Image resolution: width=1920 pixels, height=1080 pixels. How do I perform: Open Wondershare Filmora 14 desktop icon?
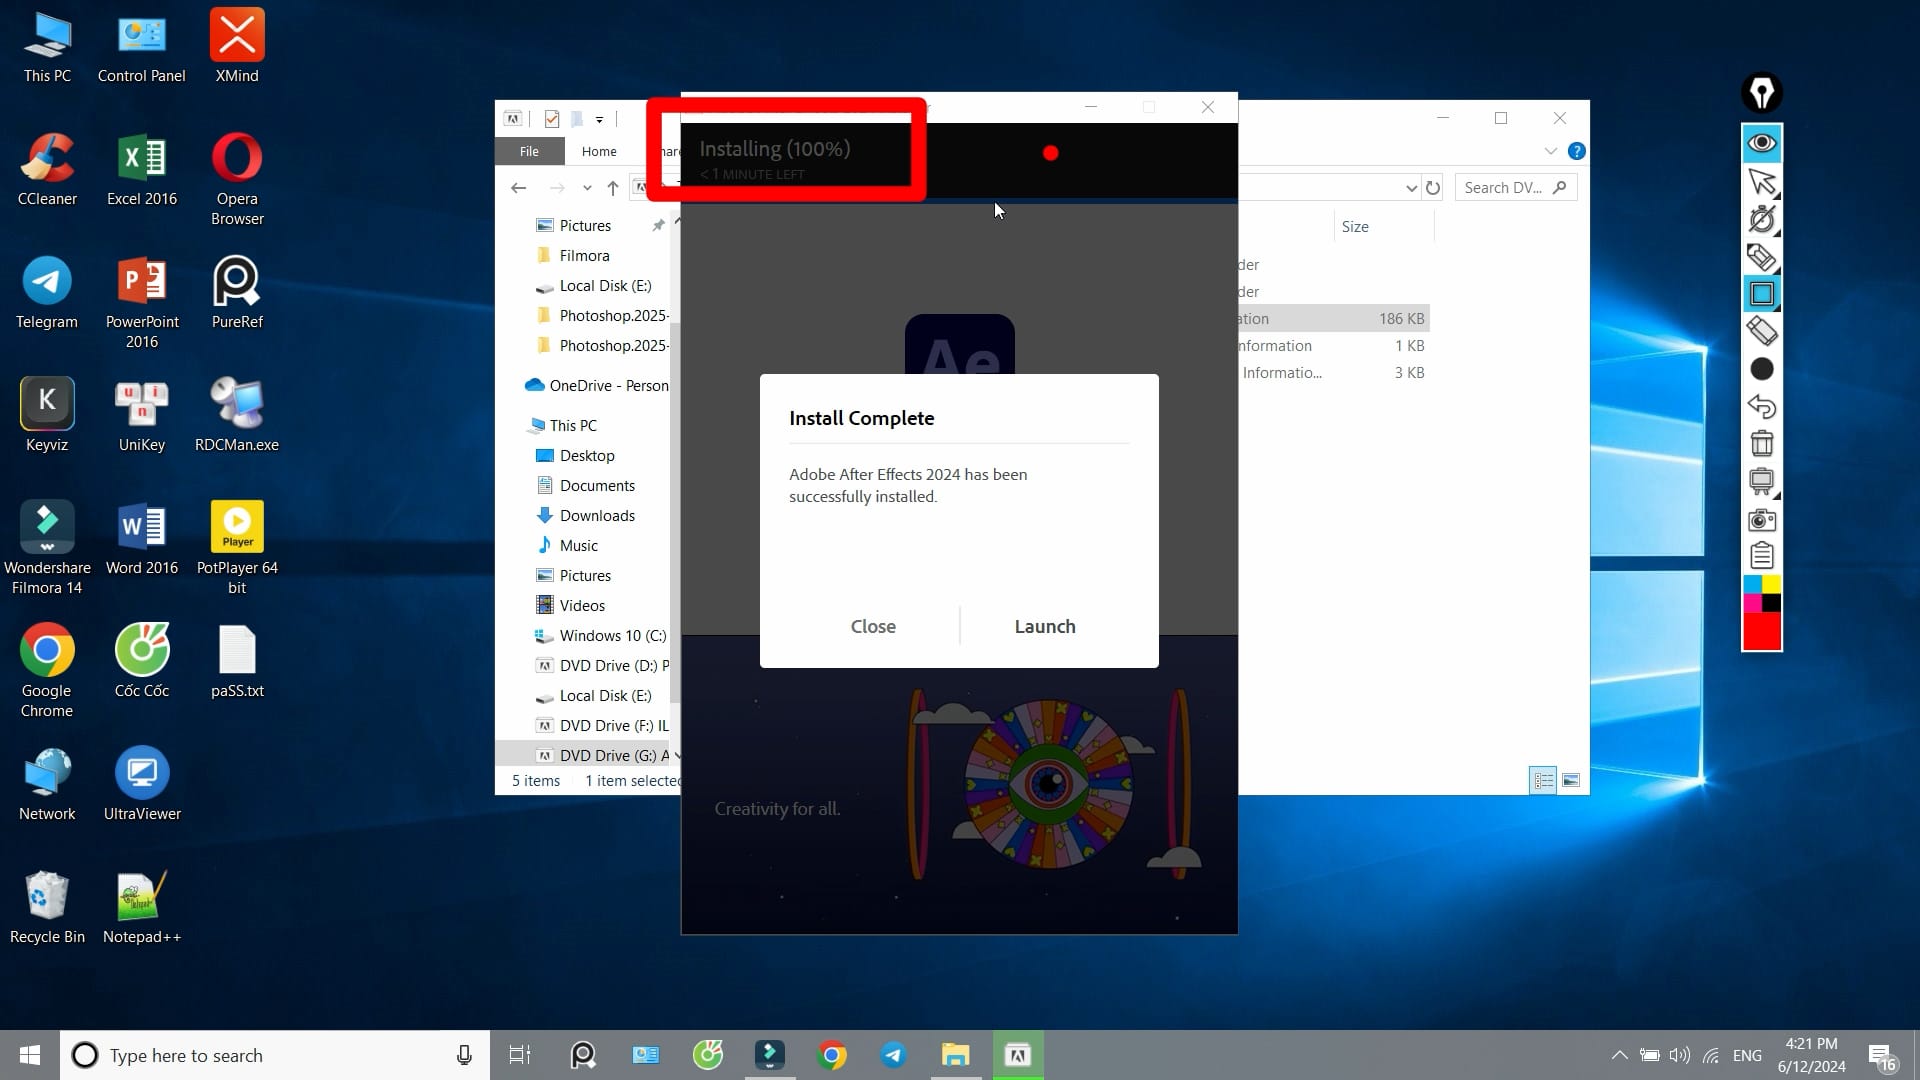(x=47, y=548)
